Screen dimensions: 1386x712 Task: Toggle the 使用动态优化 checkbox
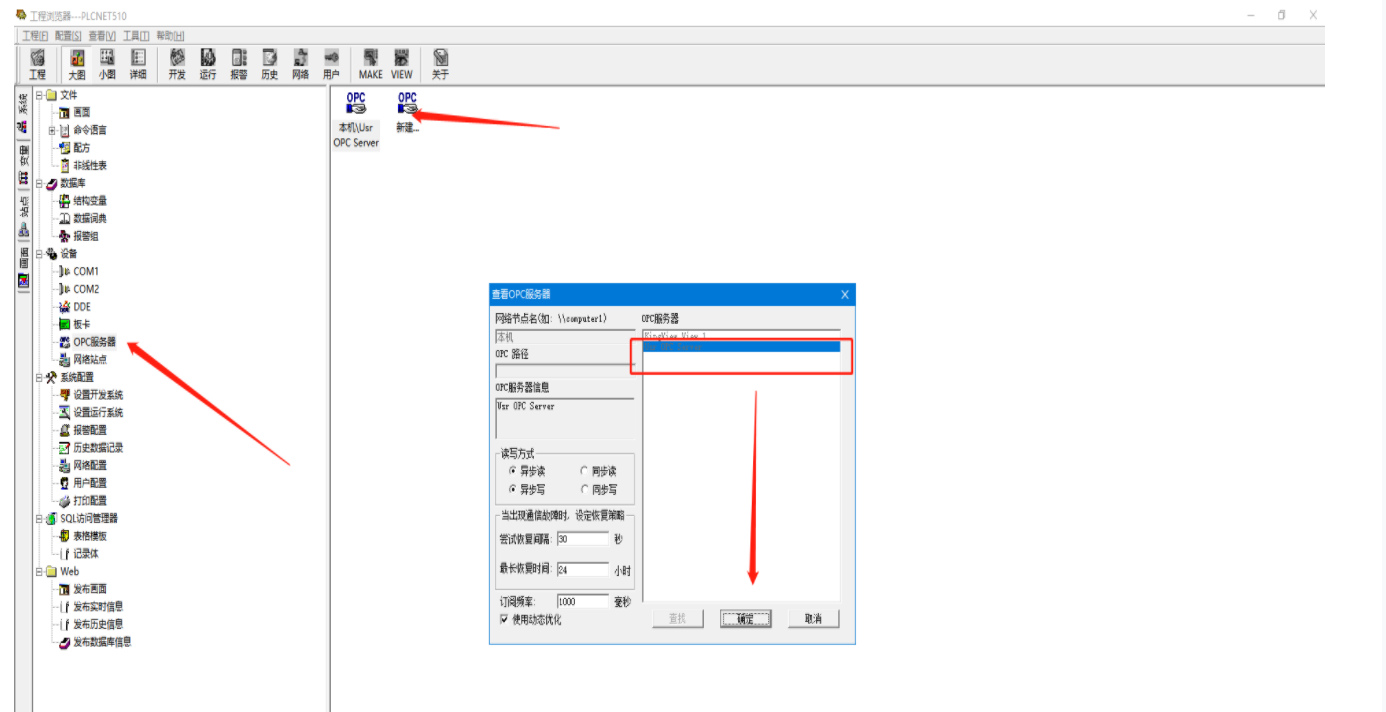[504, 620]
